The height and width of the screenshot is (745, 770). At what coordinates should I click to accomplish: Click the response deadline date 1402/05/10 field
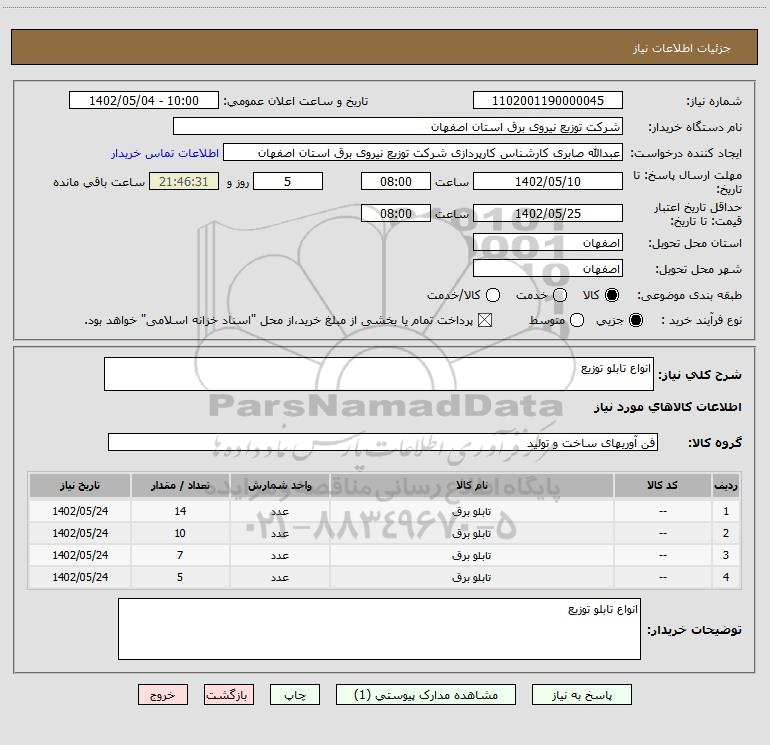pyautogui.click(x=548, y=181)
